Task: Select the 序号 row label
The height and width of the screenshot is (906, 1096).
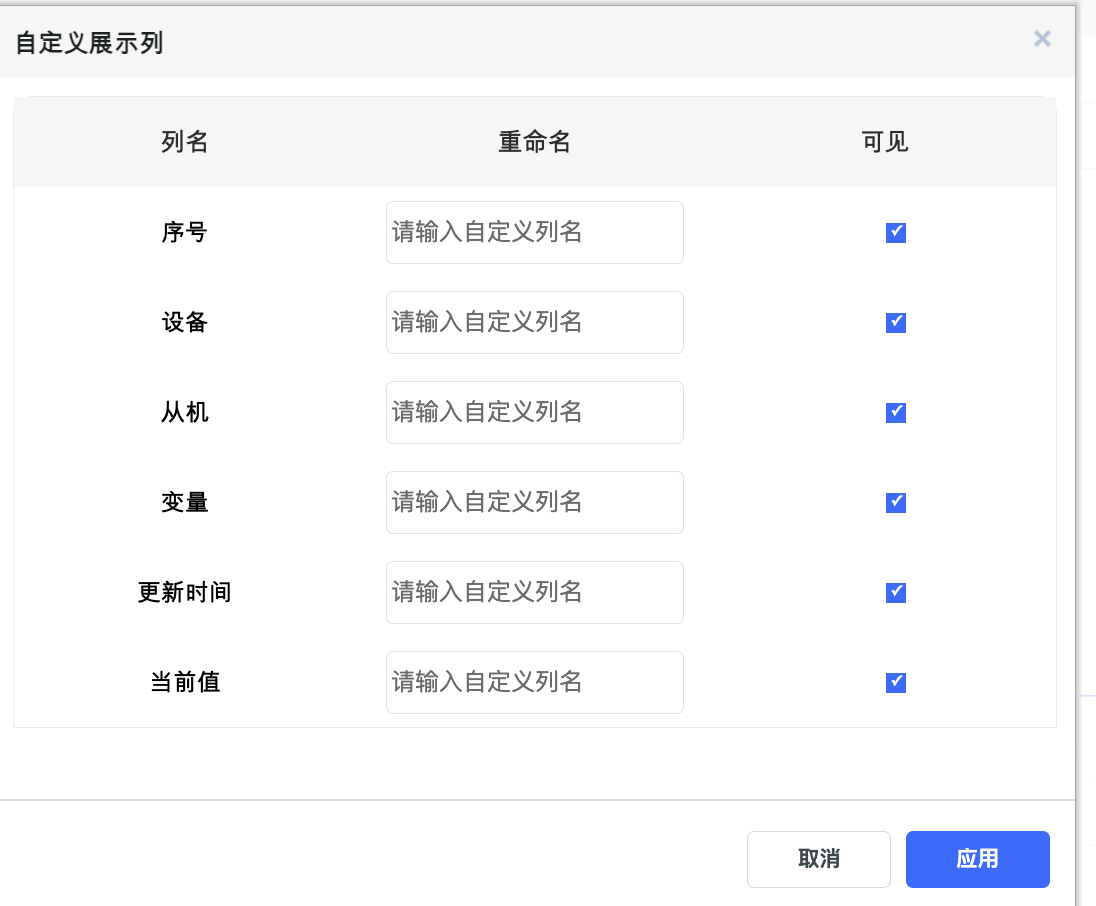Action: tap(185, 232)
